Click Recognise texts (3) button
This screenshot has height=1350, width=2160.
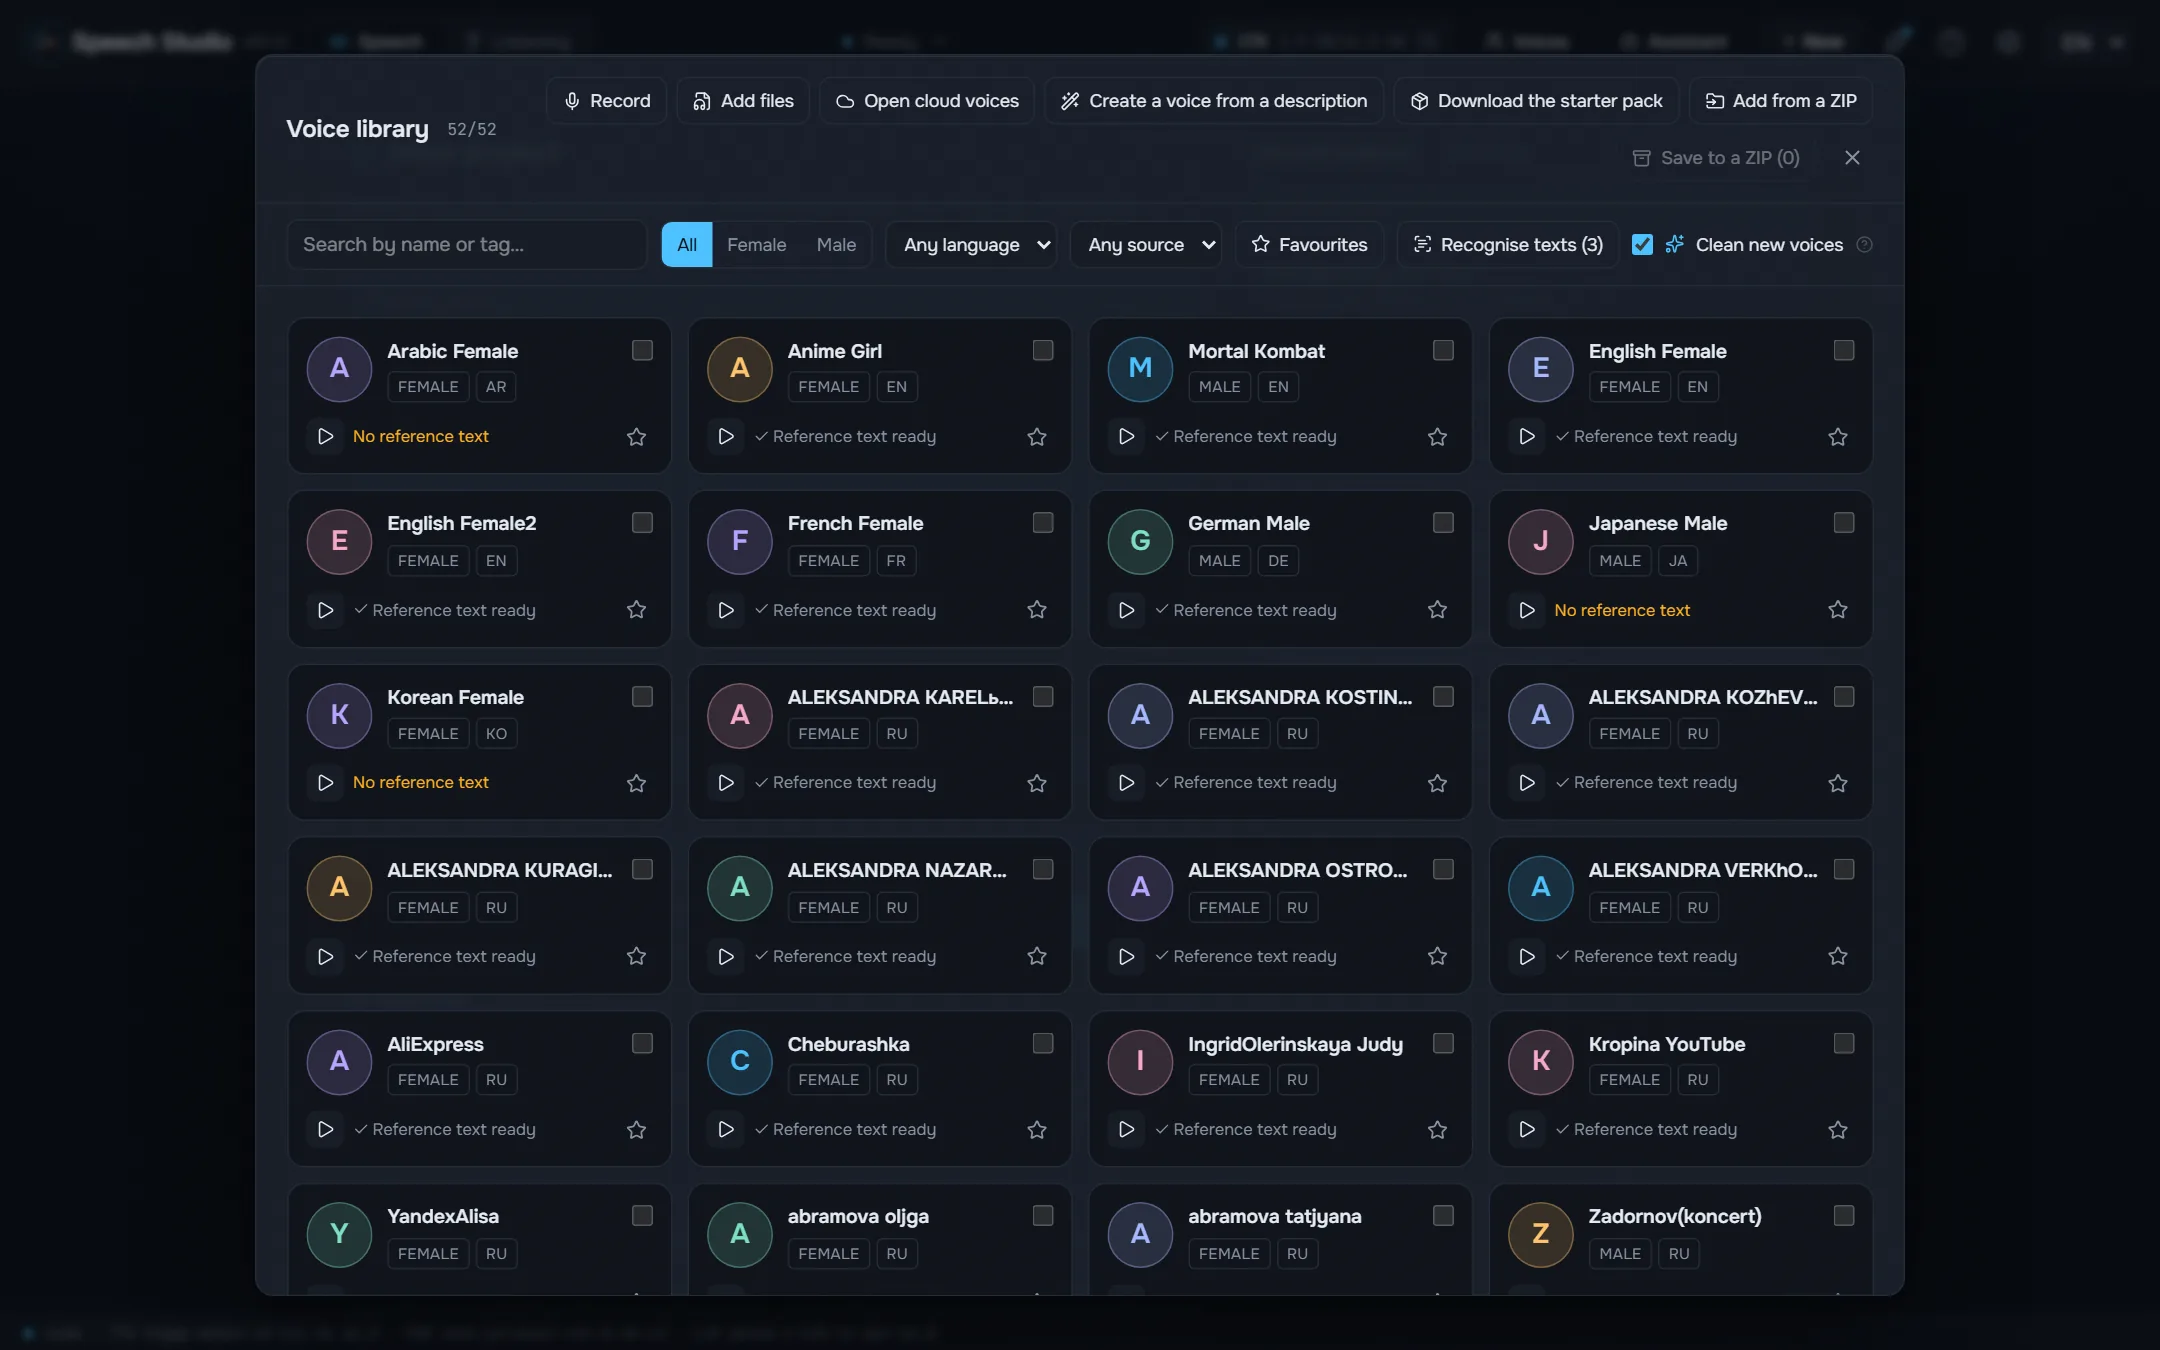(x=1508, y=245)
